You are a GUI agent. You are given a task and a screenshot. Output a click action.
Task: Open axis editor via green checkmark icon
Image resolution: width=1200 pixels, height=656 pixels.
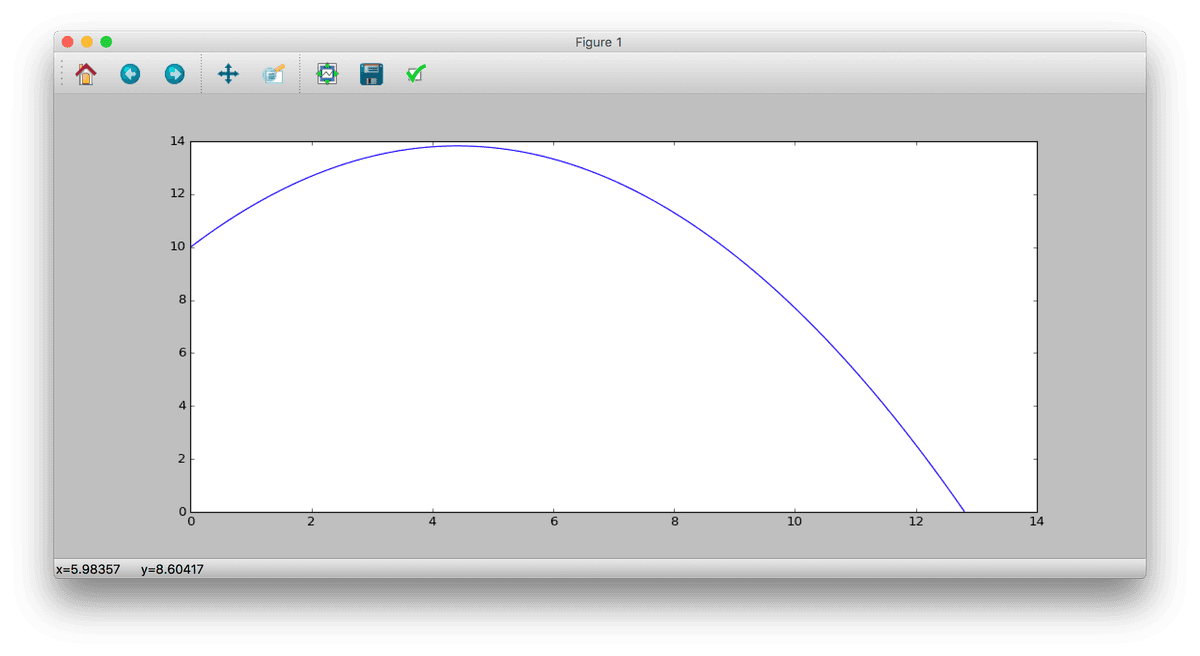click(x=415, y=74)
